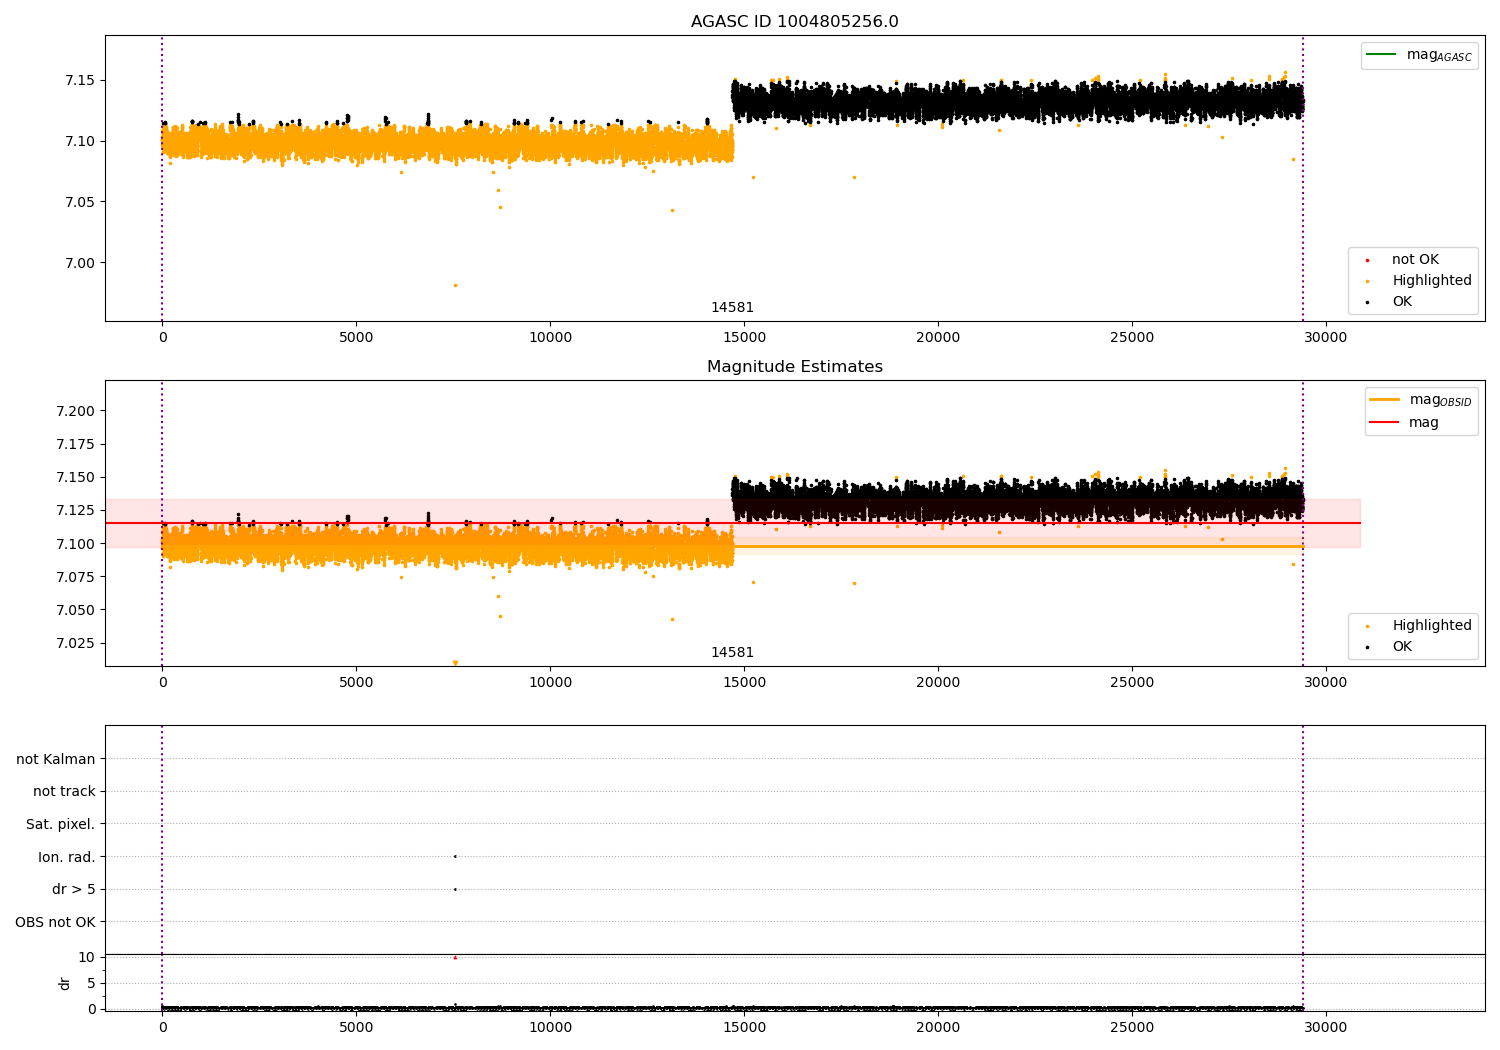Click the "not Kalman" axis label

click(56, 759)
